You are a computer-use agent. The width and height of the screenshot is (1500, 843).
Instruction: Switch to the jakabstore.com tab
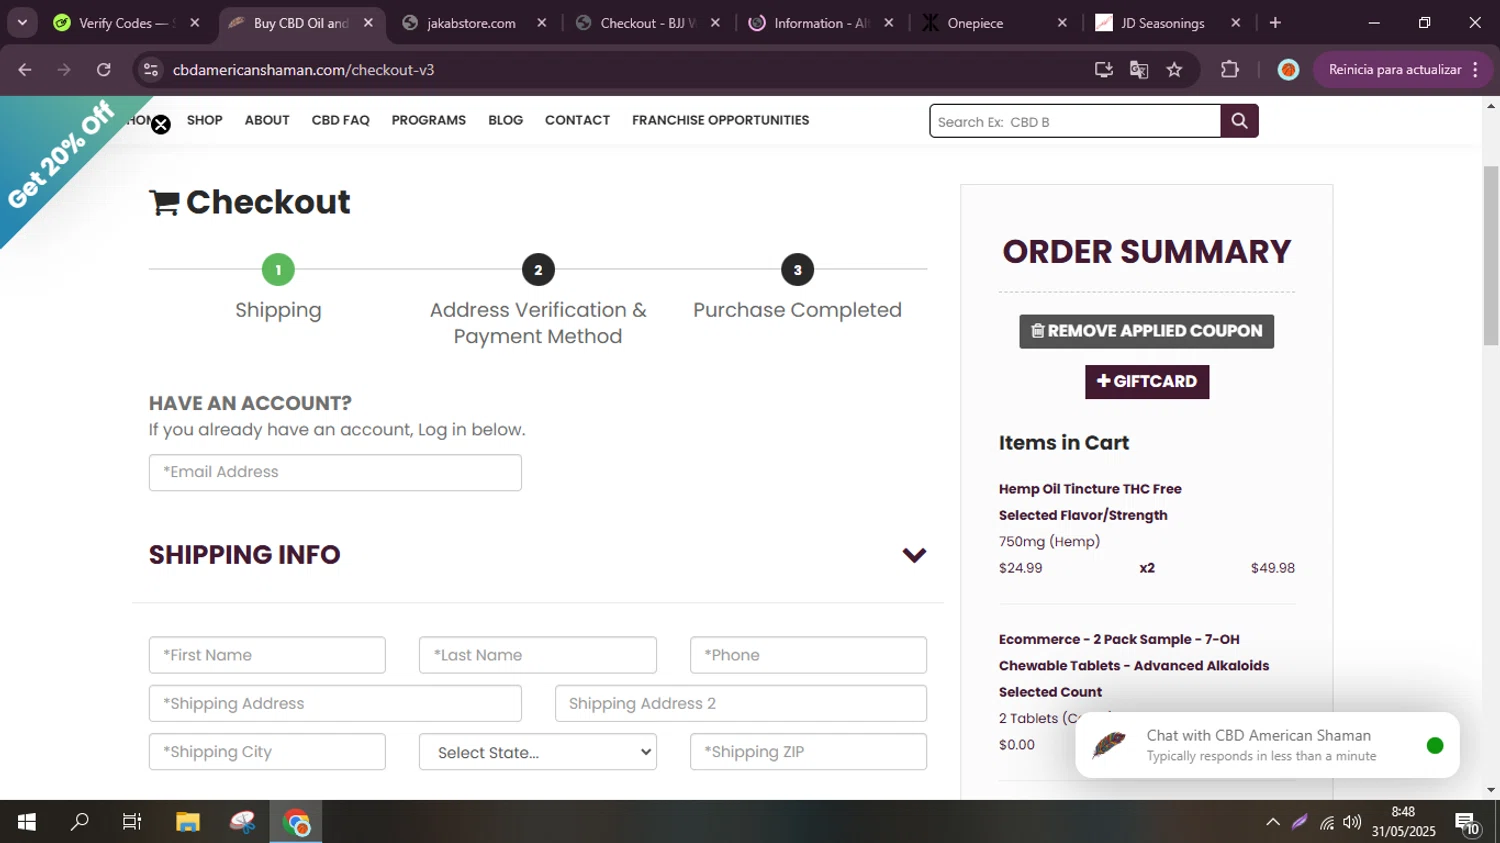click(470, 23)
